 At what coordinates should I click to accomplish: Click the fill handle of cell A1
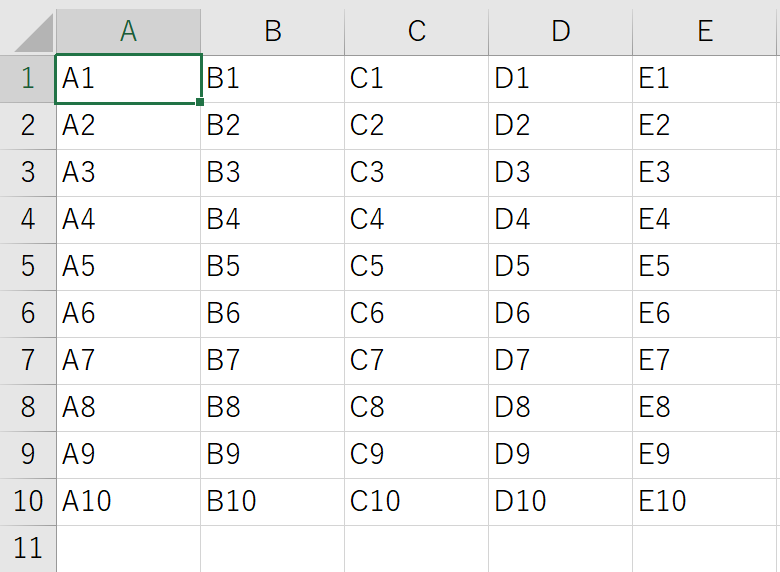point(199,102)
